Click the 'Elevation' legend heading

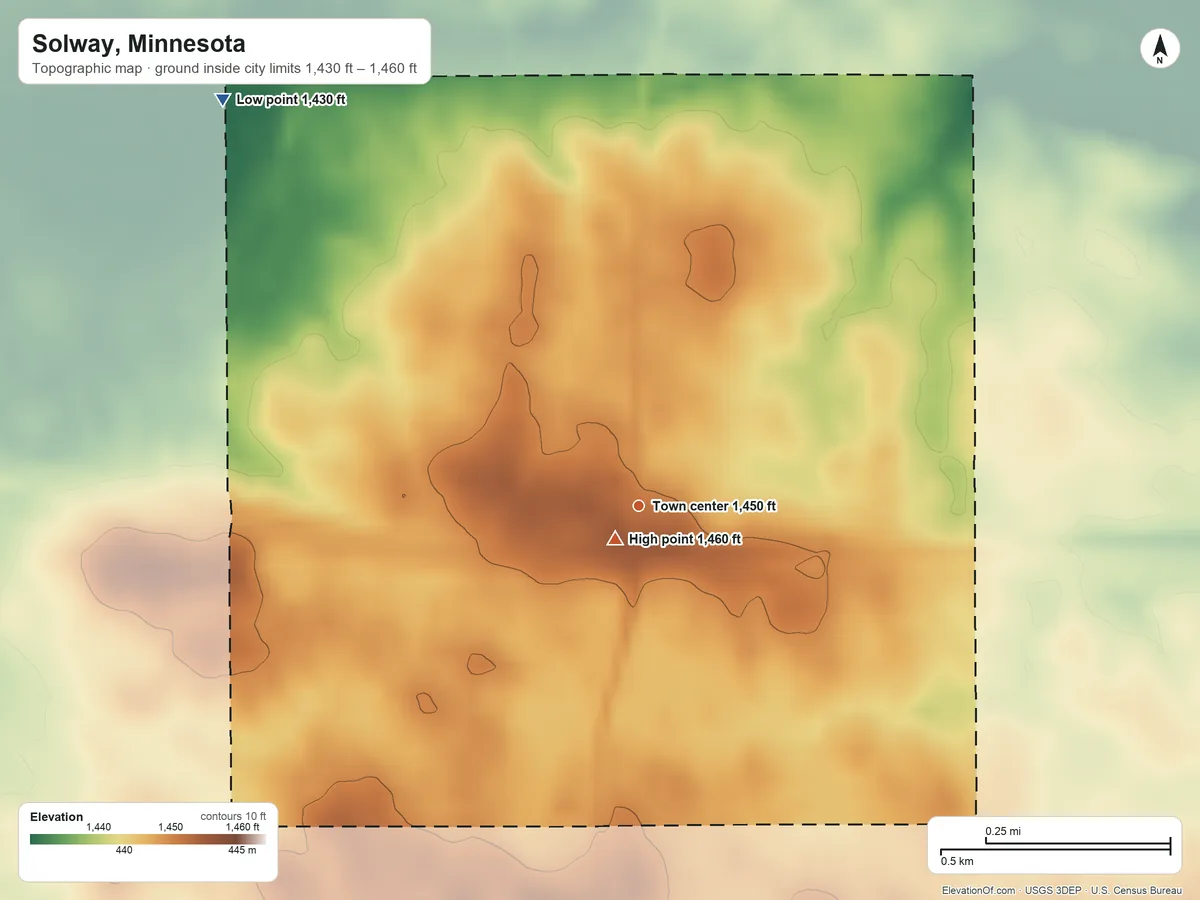pos(57,817)
